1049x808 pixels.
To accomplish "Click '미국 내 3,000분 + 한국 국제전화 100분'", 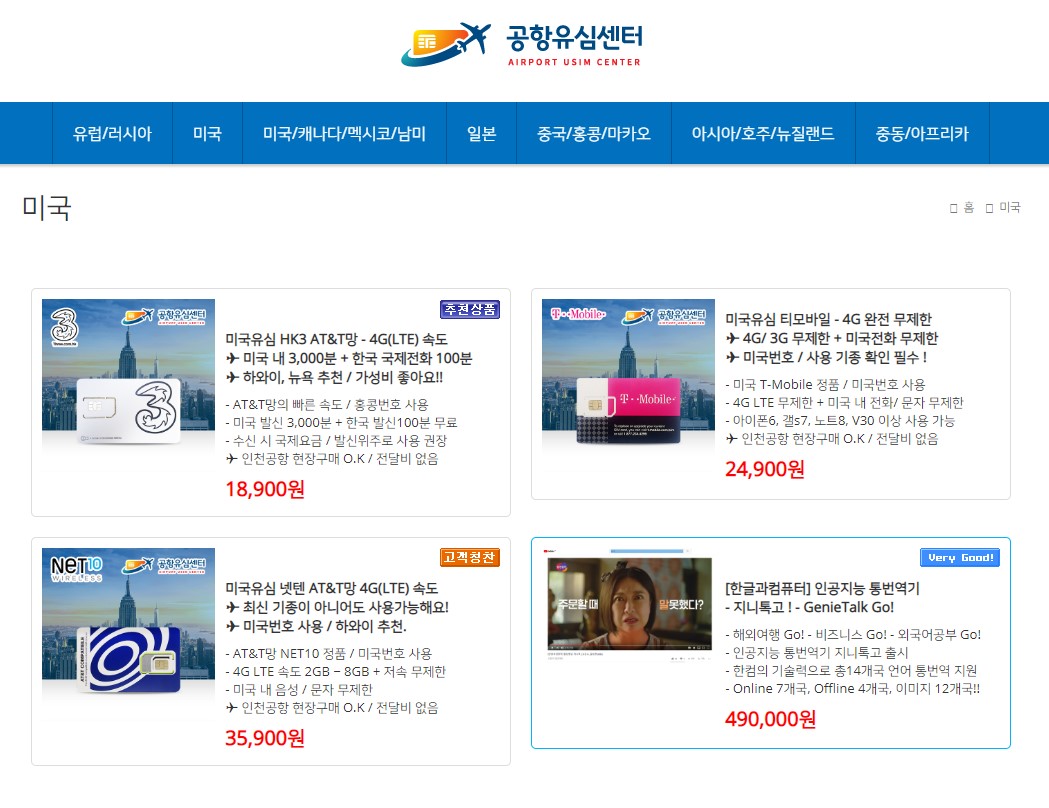I will tap(358, 359).
